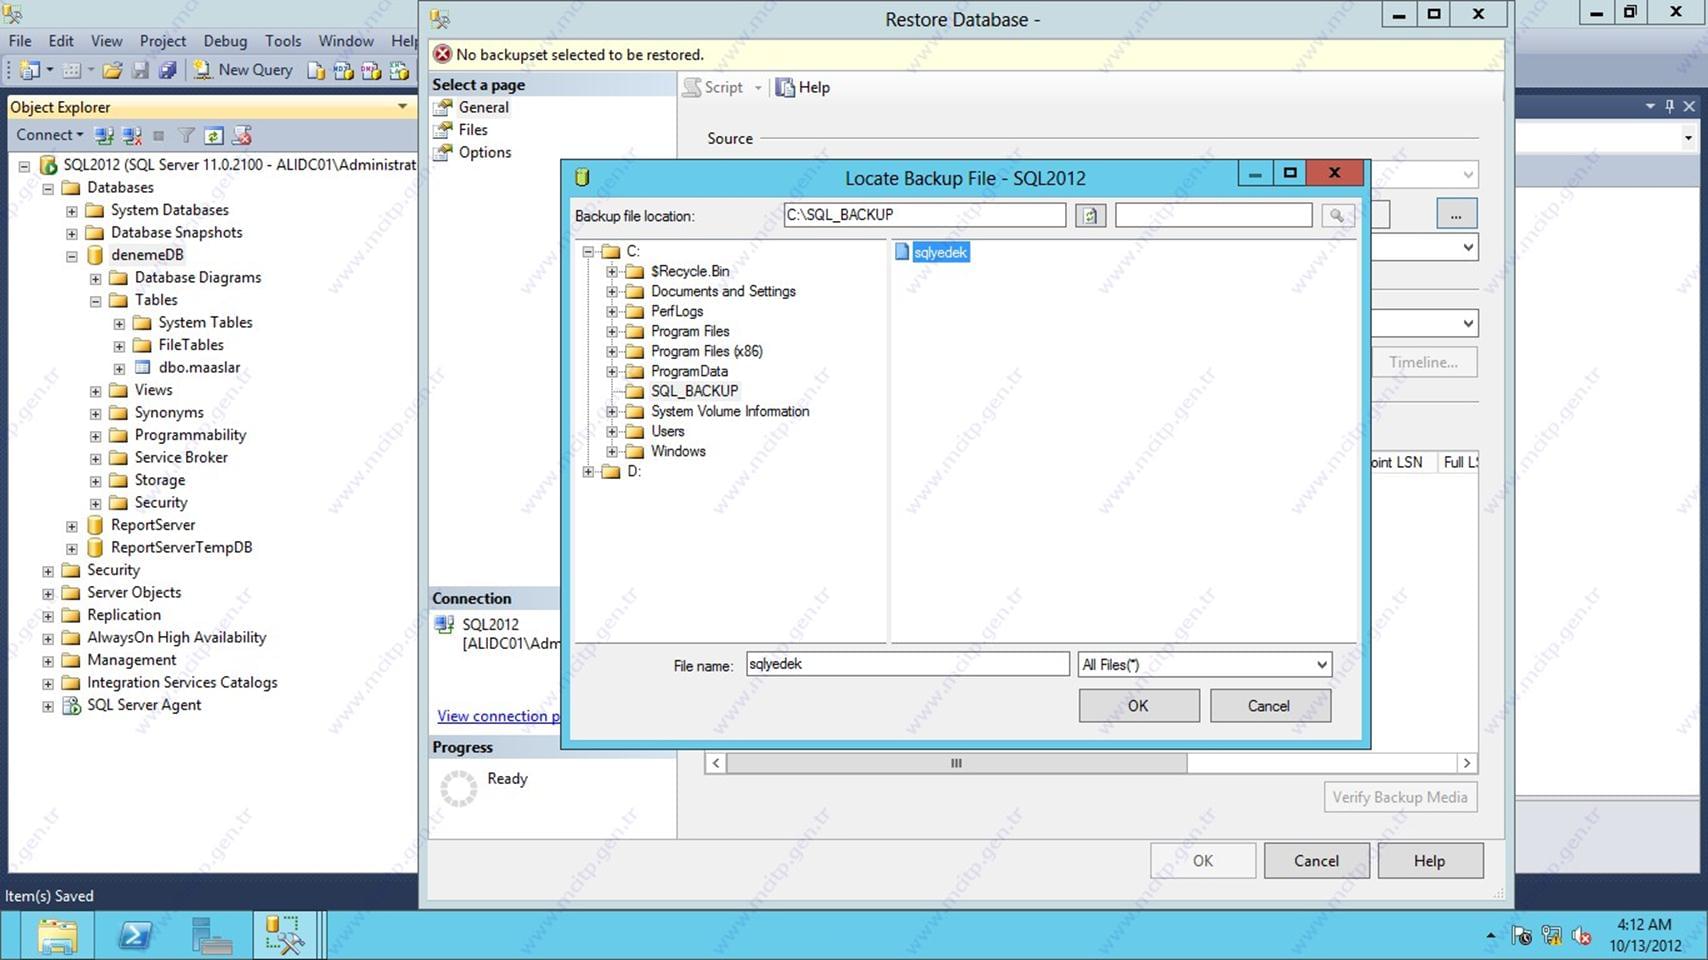Expand the Program Files folder in the file tree
Image resolution: width=1708 pixels, height=960 pixels.
612,331
